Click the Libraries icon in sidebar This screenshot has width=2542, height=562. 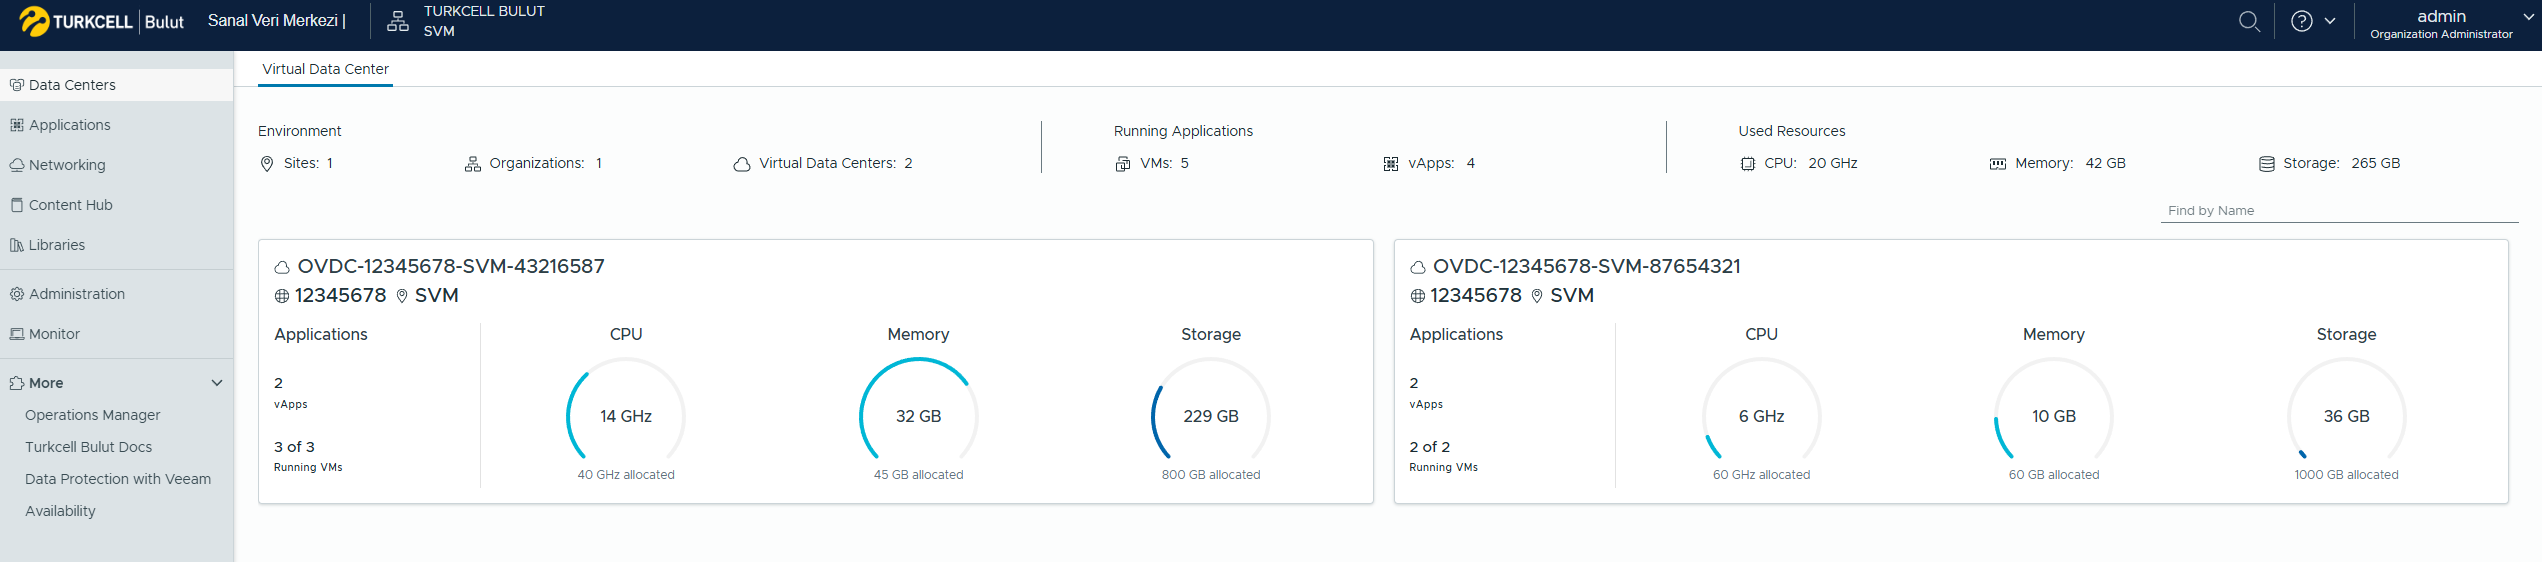pos(17,245)
